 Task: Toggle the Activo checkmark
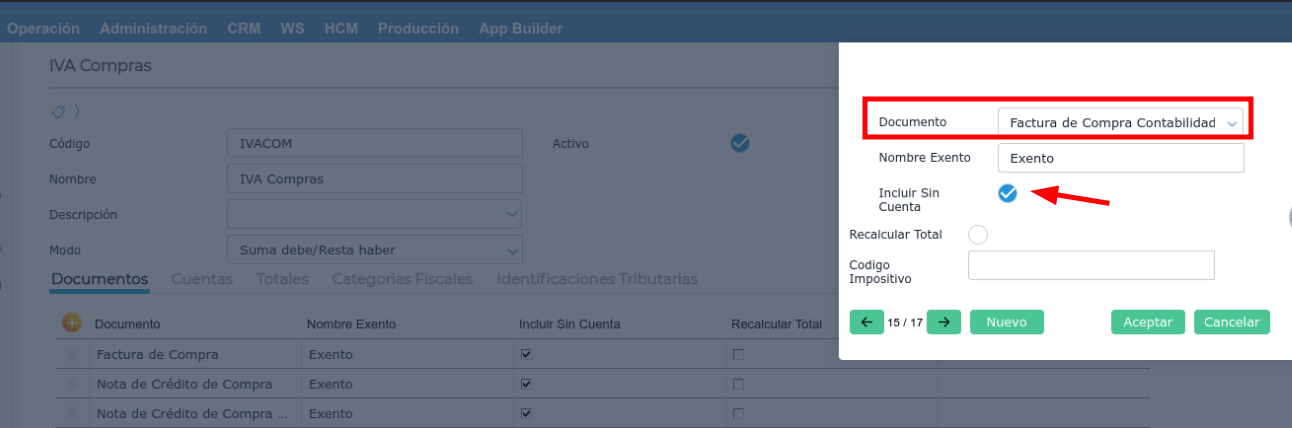pos(740,143)
